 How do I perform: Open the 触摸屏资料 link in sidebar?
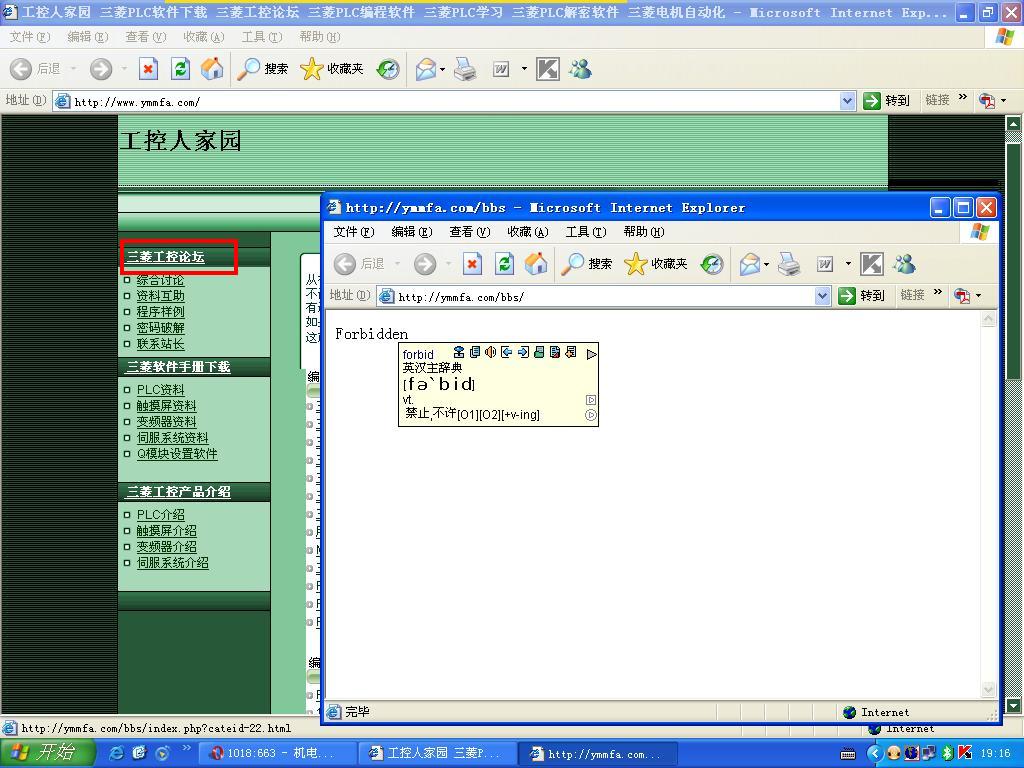(166, 406)
